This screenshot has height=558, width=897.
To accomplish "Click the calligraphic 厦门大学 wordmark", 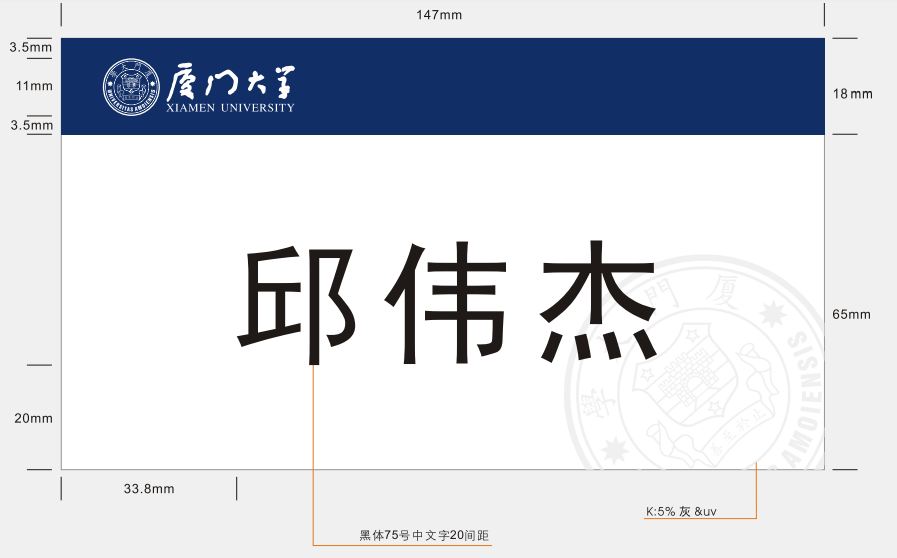I will [x=231, y=82].
